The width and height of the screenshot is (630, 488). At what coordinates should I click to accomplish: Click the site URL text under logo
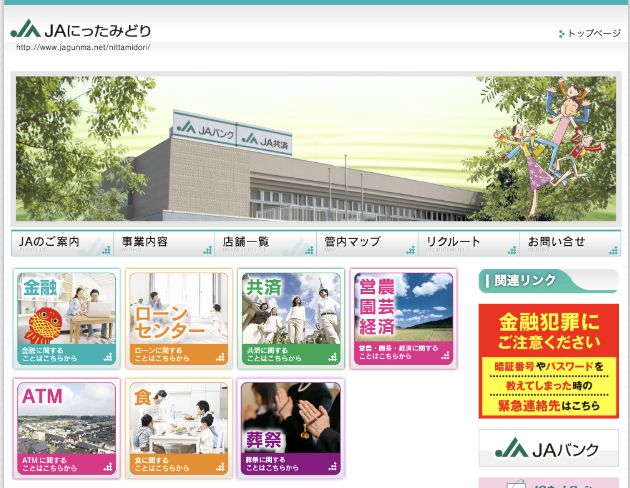[83, 47]
